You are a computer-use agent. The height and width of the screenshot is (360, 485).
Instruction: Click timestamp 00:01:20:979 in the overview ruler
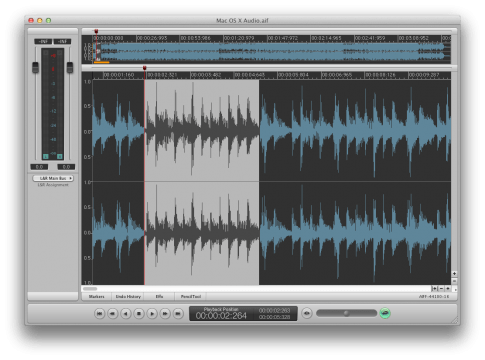[x=239, y=38]
